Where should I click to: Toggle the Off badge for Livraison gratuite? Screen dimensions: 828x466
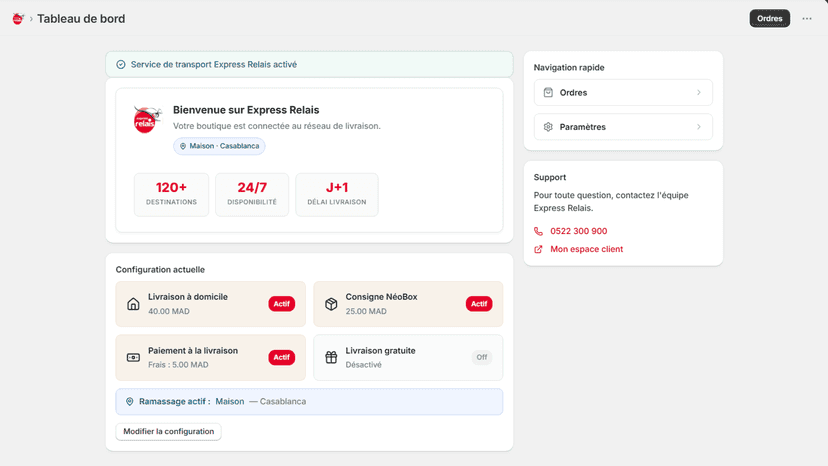pos(482,357)
